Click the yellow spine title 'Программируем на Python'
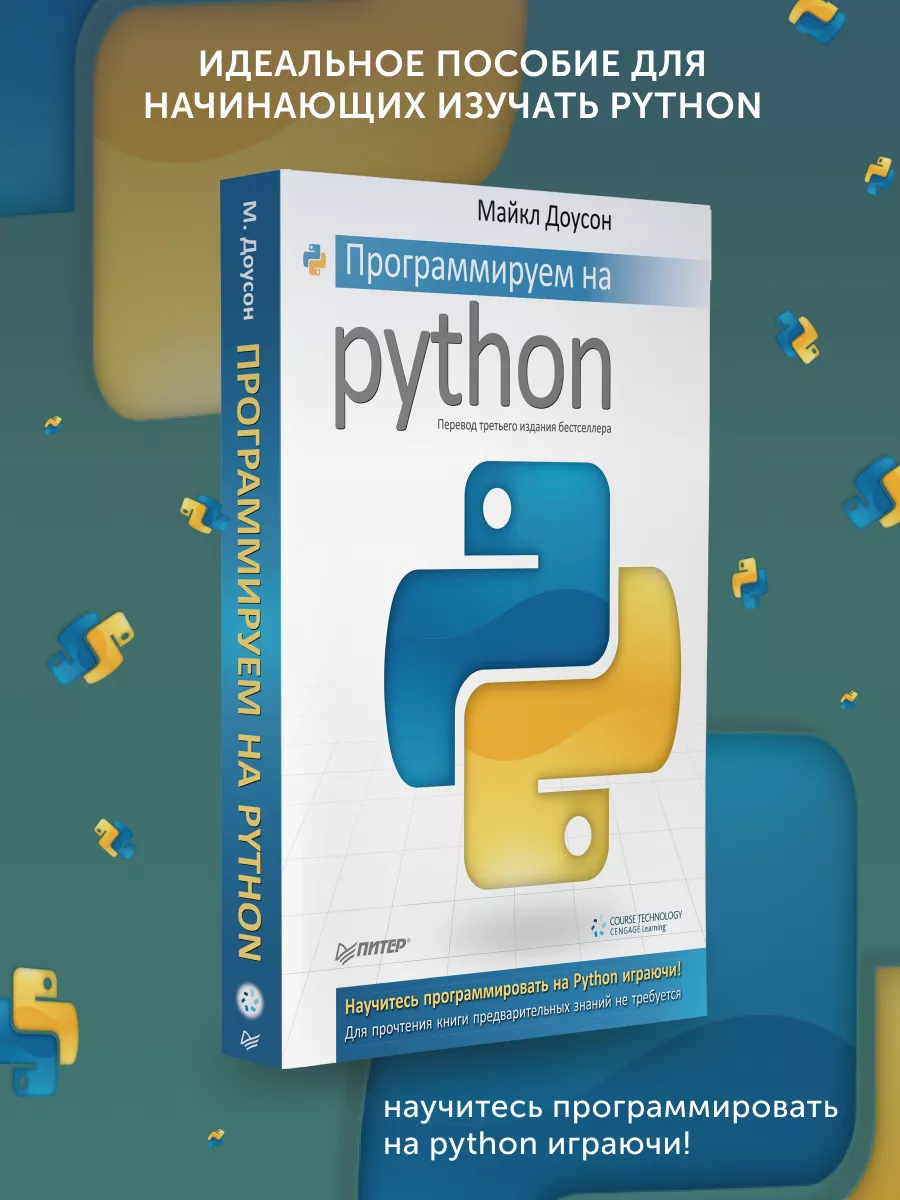The height and width of the screenshot is (1200, 900). pos(245,650)
